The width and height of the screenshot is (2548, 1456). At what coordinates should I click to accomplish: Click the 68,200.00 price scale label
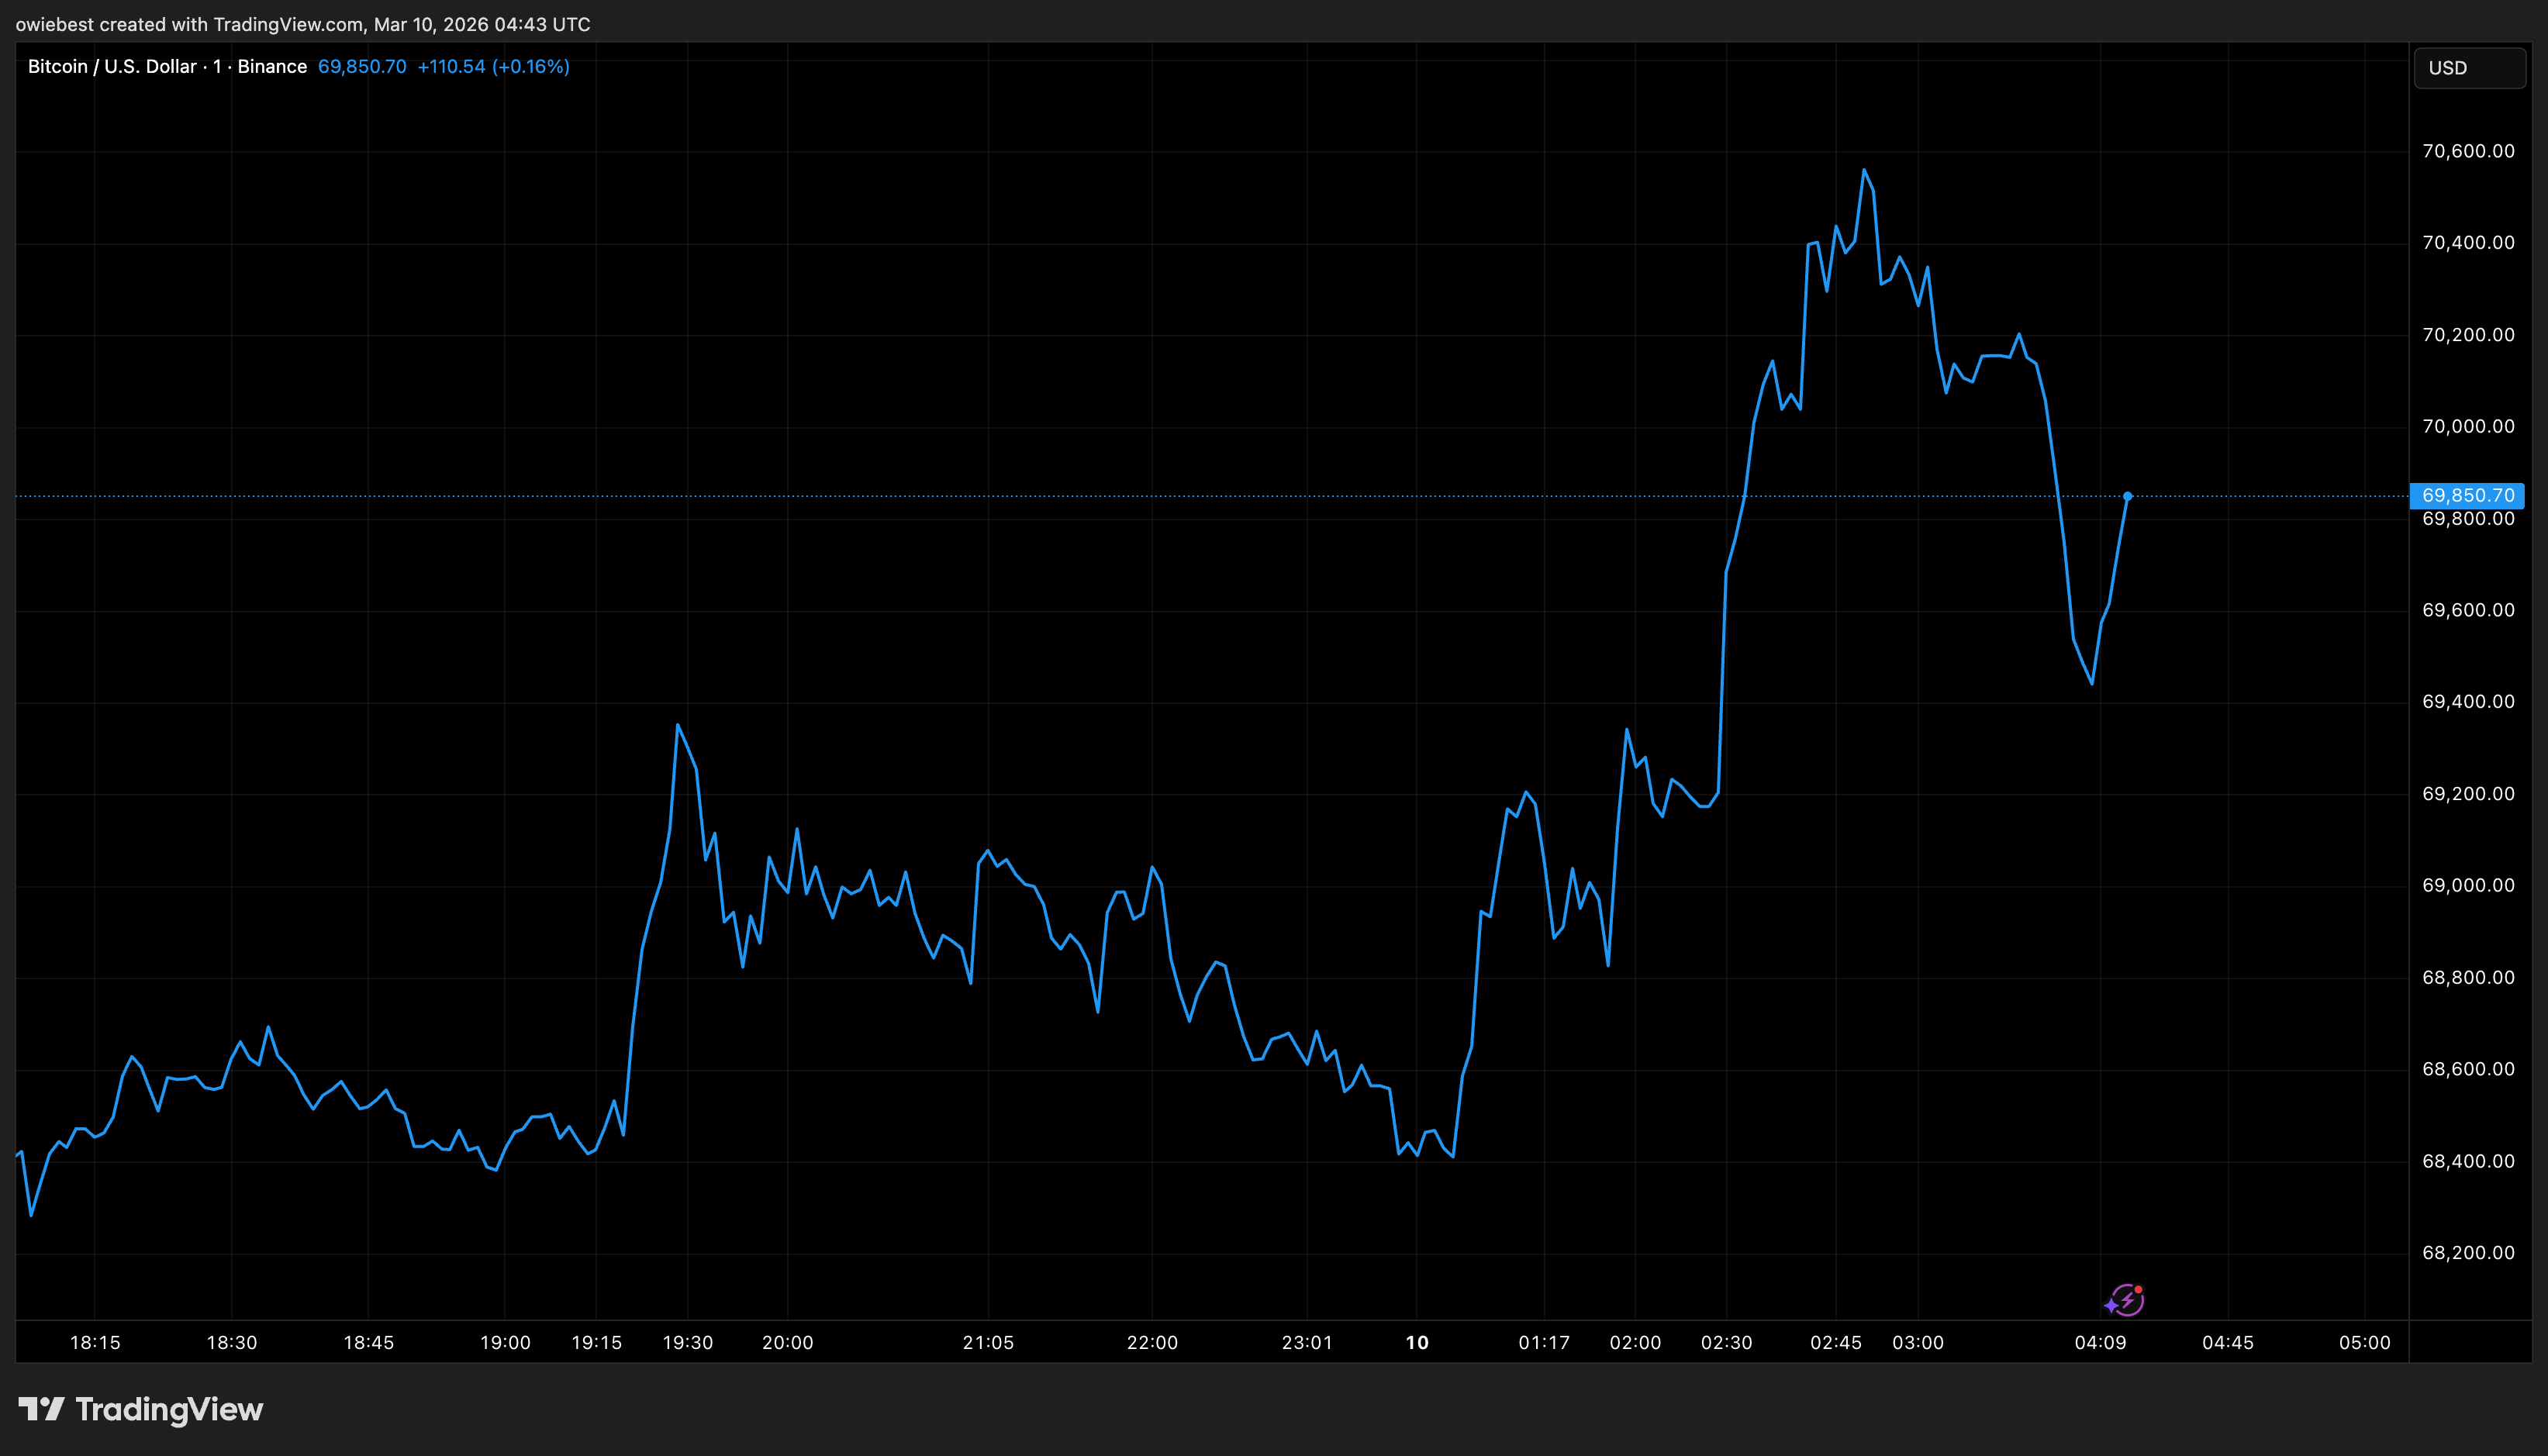click(2467, 1252)
